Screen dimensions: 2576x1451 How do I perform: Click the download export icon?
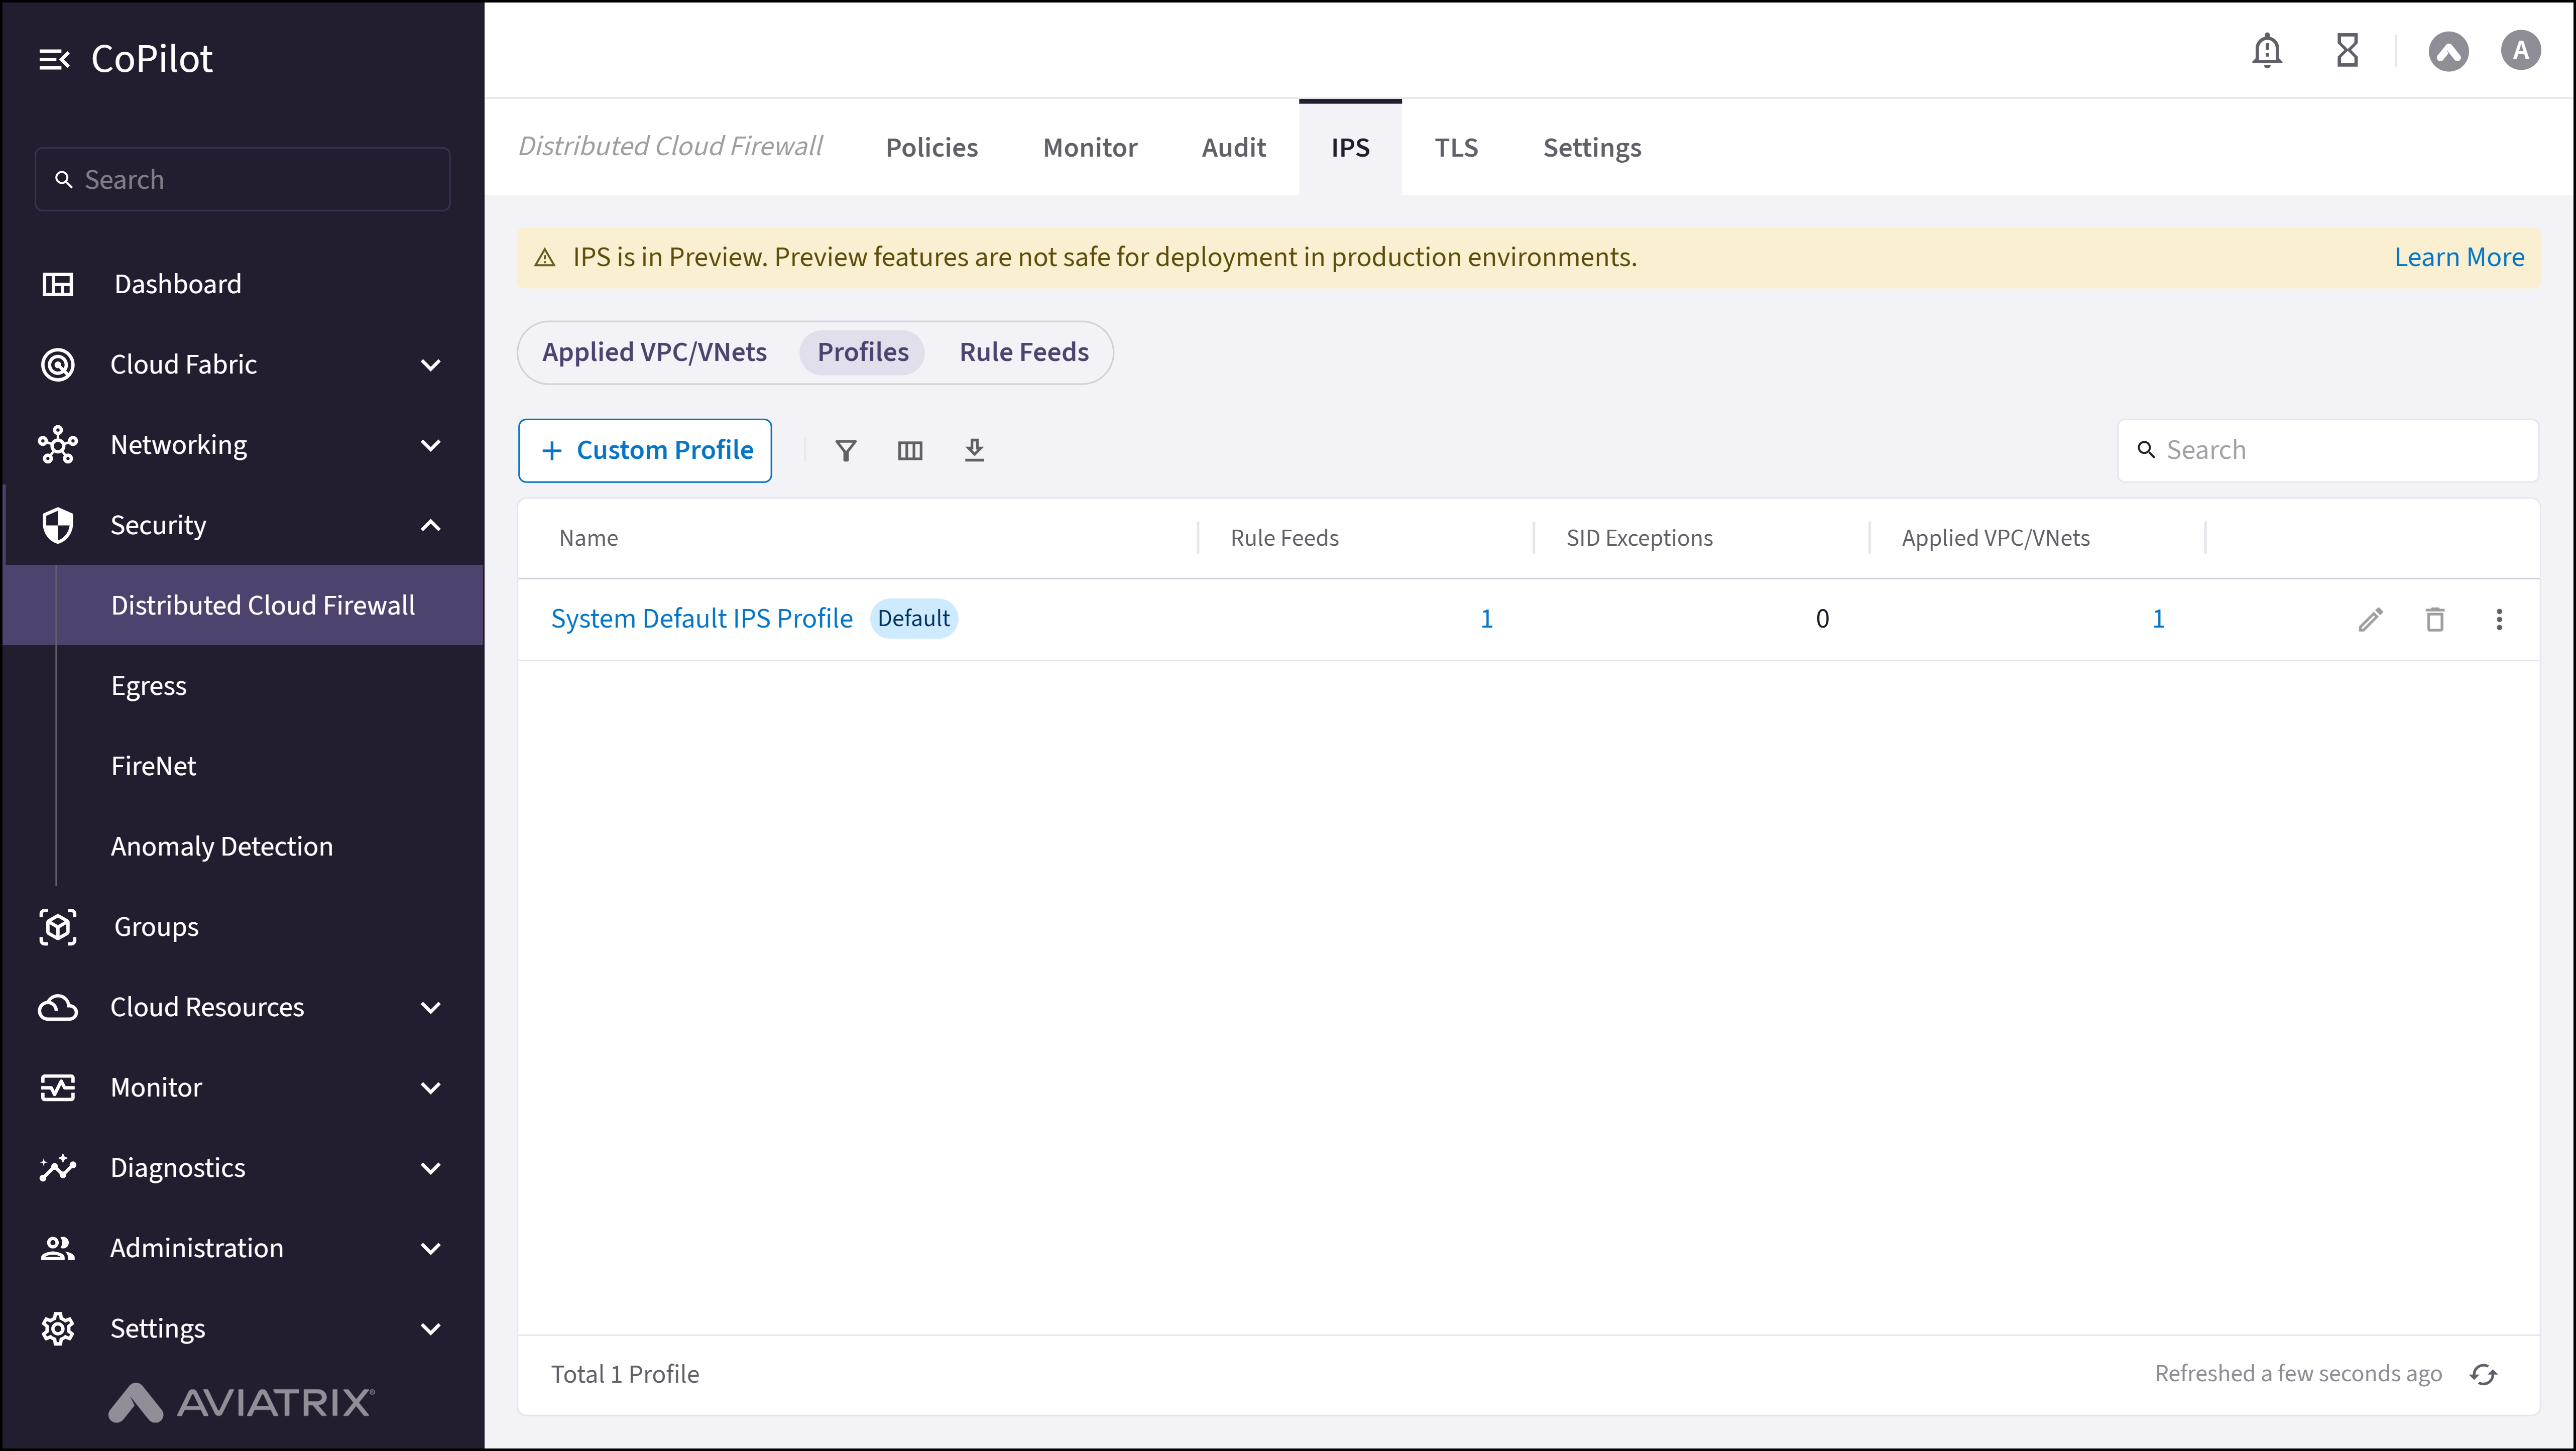pyautogui.click(x=974, y=451)
